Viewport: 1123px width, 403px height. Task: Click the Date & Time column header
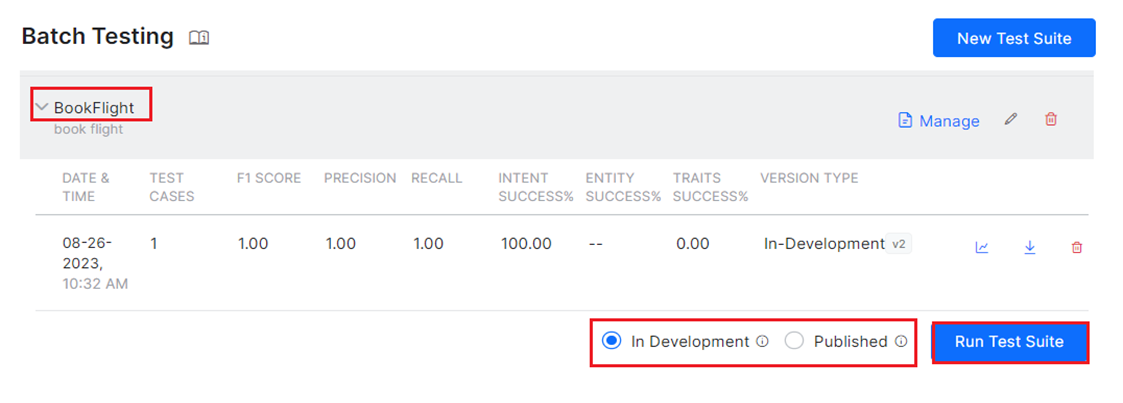[x=85, y=187]
